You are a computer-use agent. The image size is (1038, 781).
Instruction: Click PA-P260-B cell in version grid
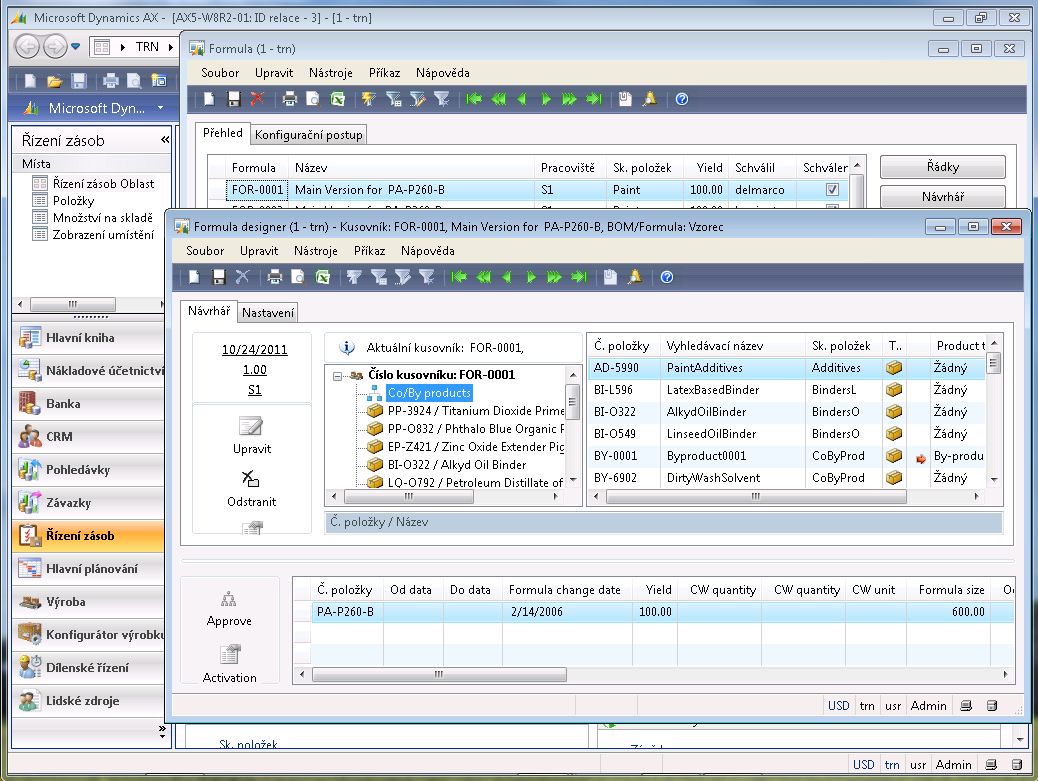pos(346,612)
